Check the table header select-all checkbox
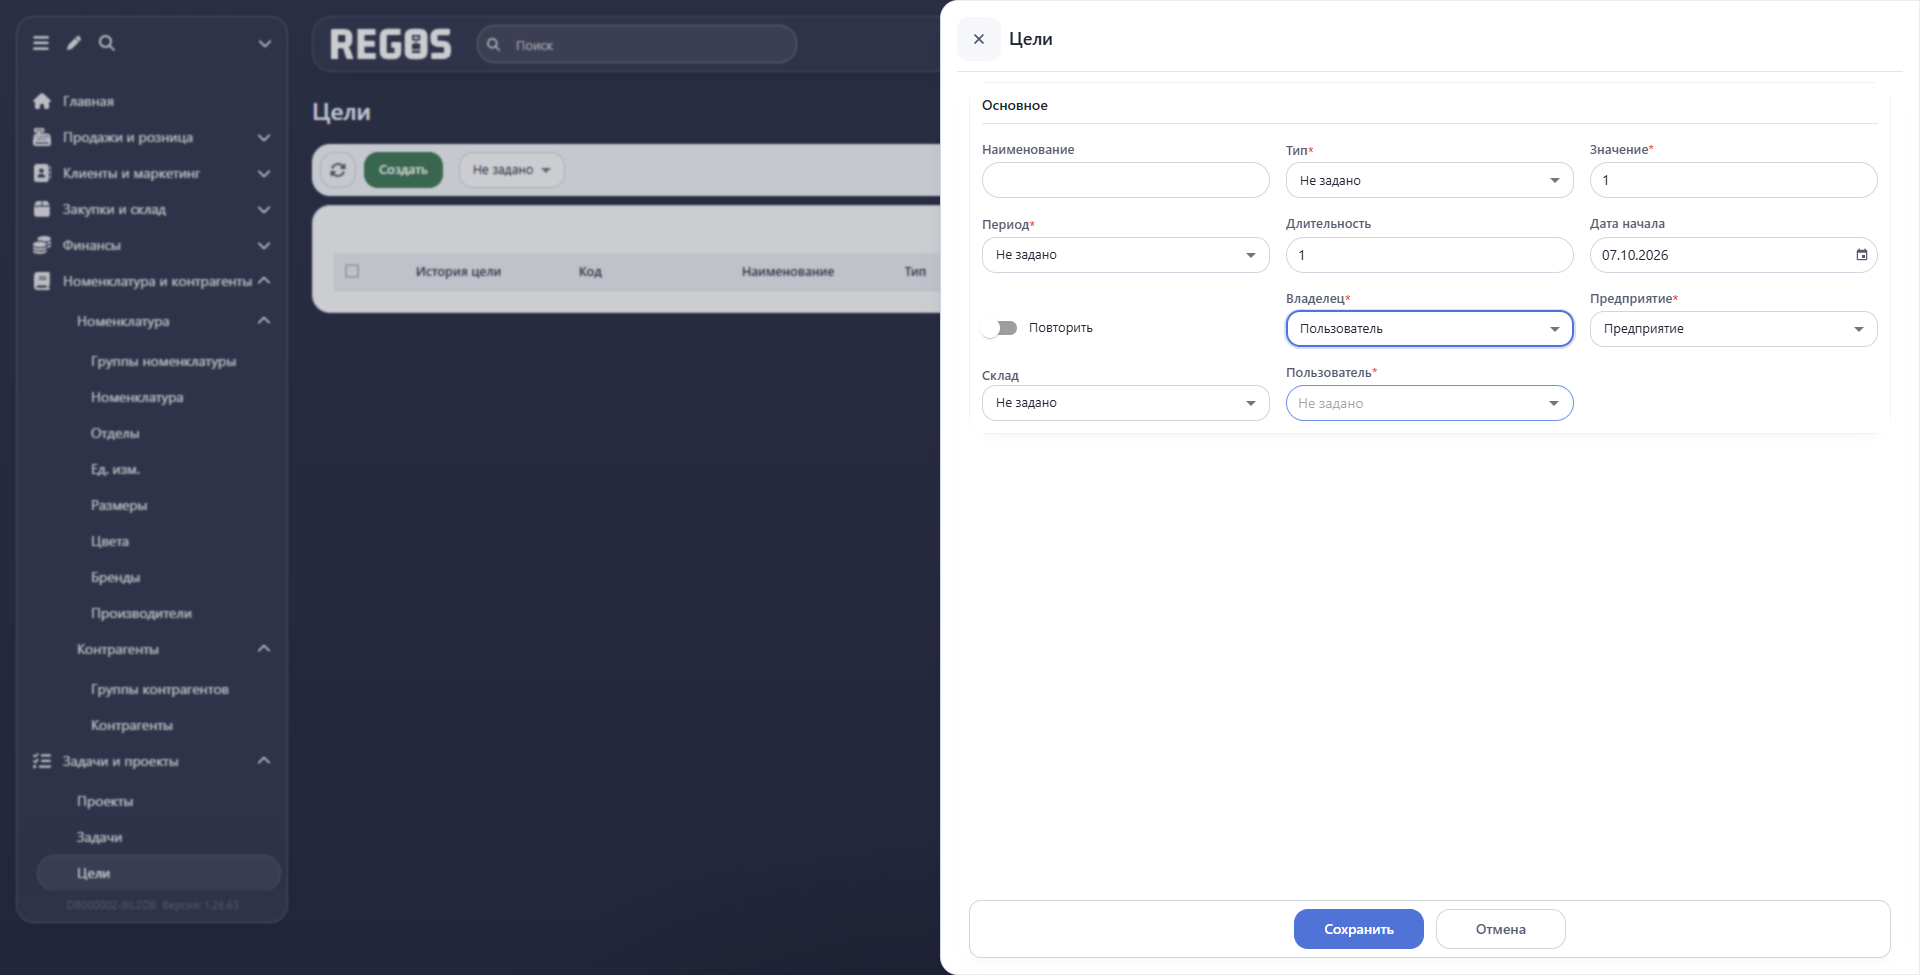This screenshot has width=1920, height=975. [x=352, y=271]
